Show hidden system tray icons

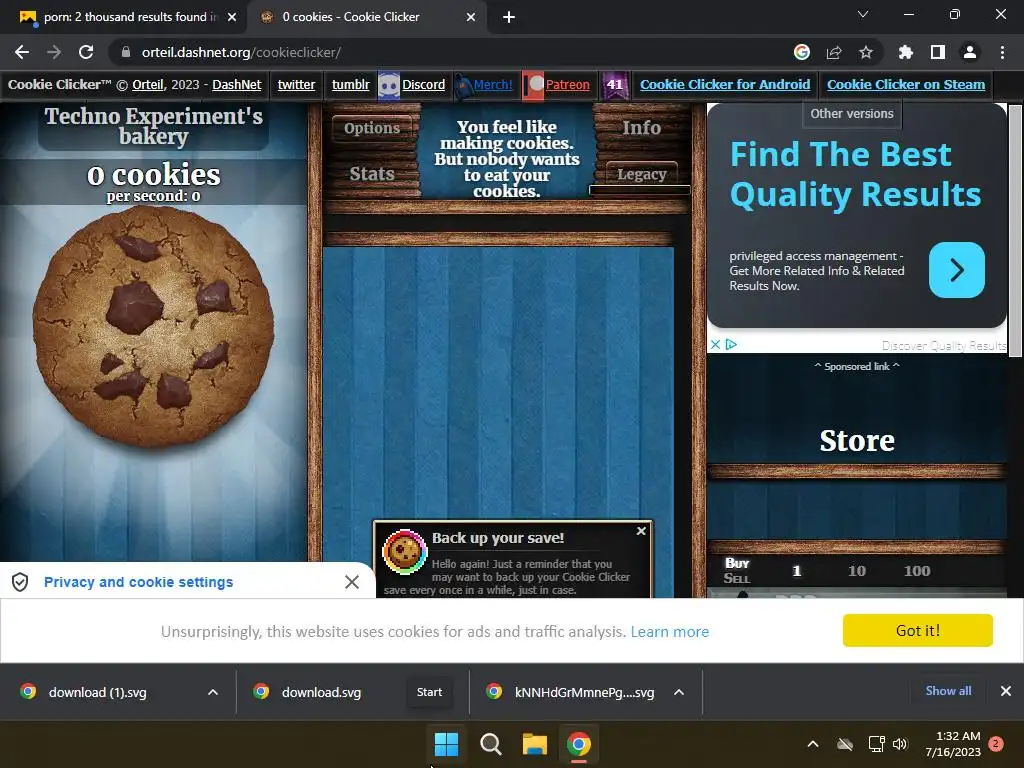coord(813,744)
